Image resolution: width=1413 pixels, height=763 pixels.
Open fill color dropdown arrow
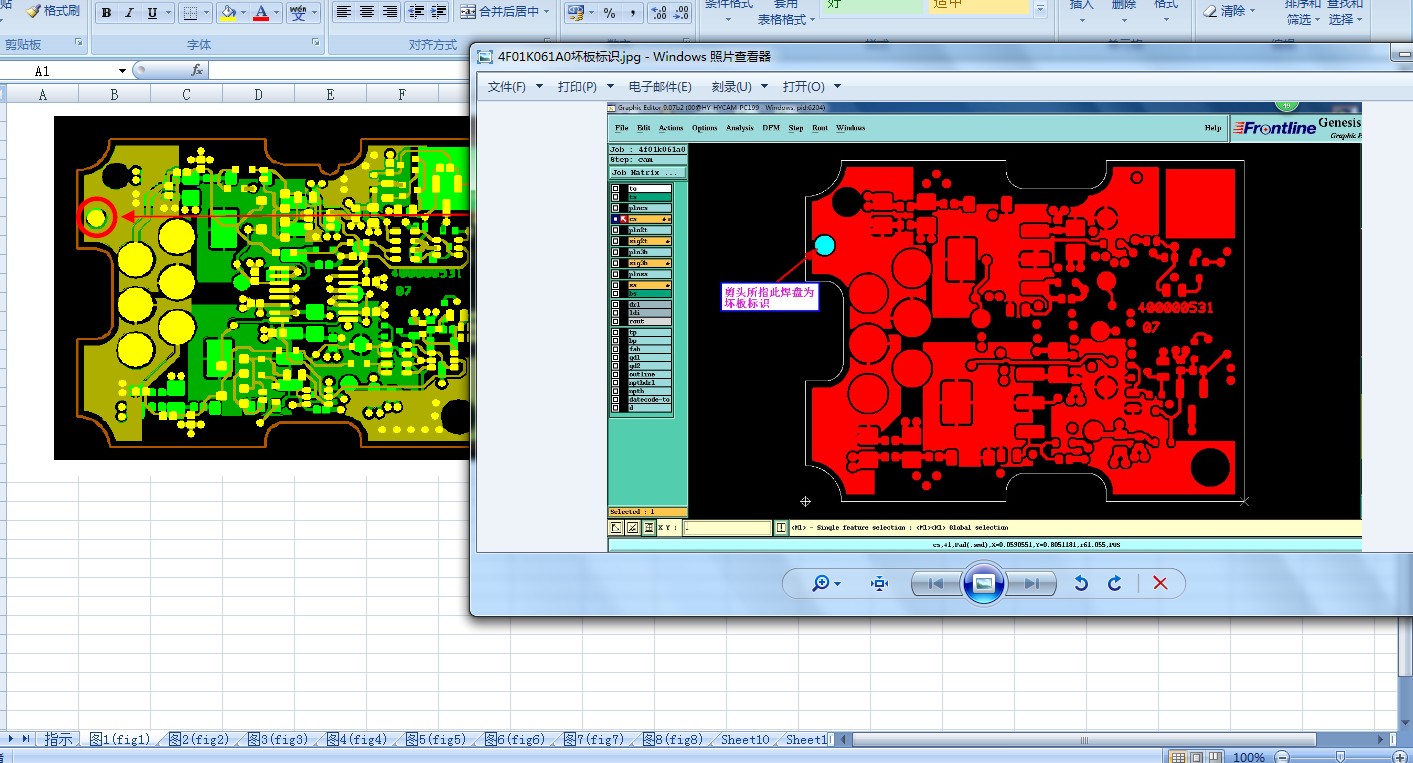point(244,13)
